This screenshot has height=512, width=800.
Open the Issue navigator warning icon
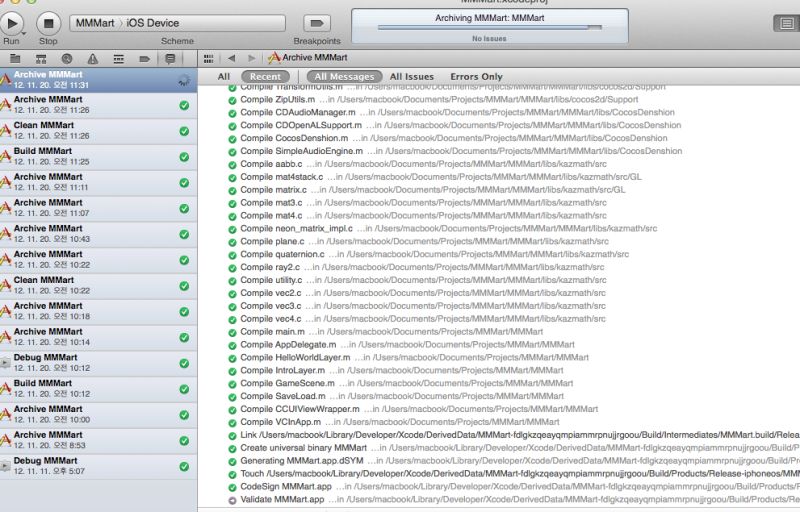93,59
